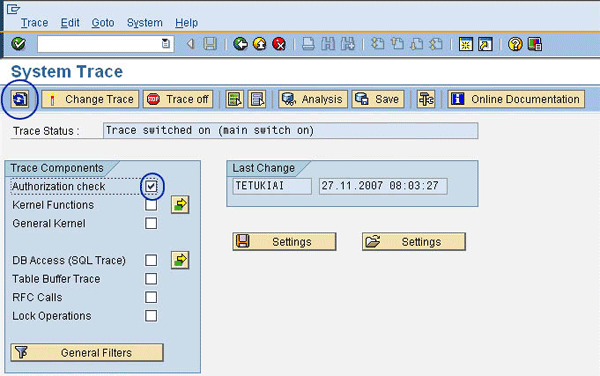Click the General Filters button
600x376 pixels.
(87, 352)
